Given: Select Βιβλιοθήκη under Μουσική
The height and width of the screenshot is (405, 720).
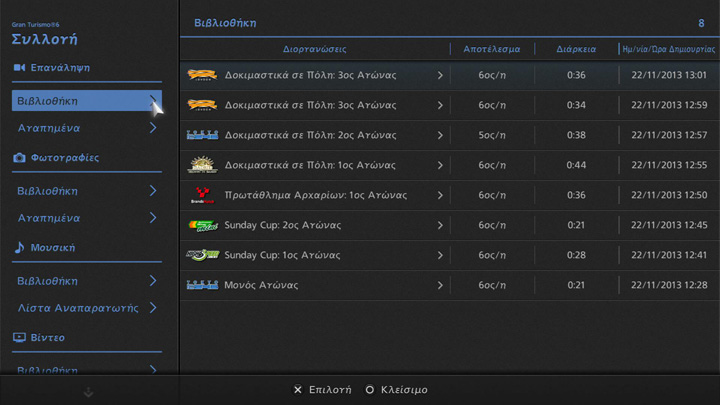Looking at the screenshot, I should [86, 281].
